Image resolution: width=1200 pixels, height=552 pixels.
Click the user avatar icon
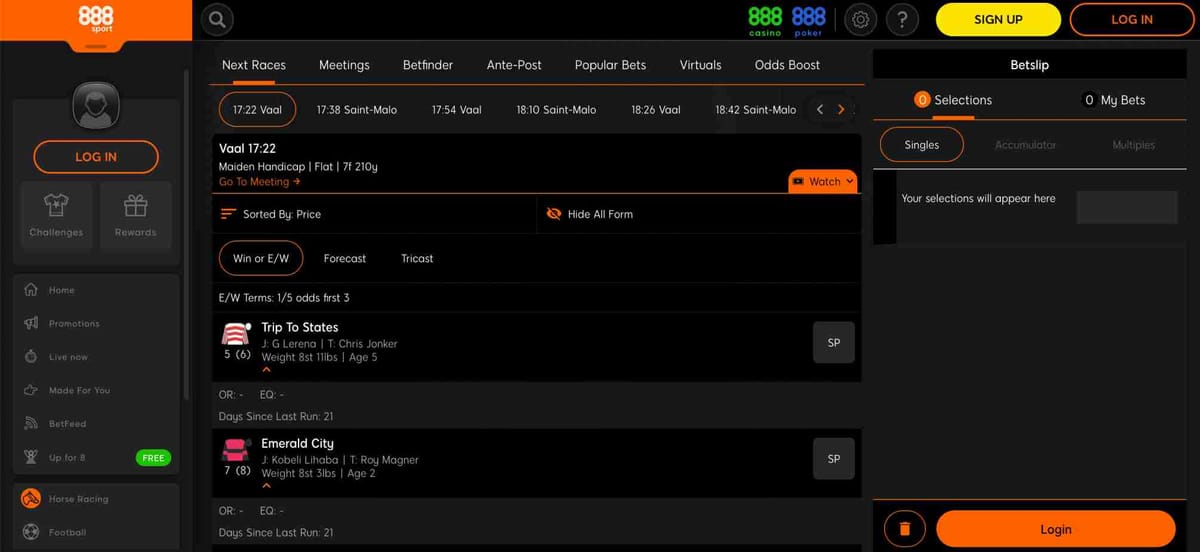(x=96, y=106)
